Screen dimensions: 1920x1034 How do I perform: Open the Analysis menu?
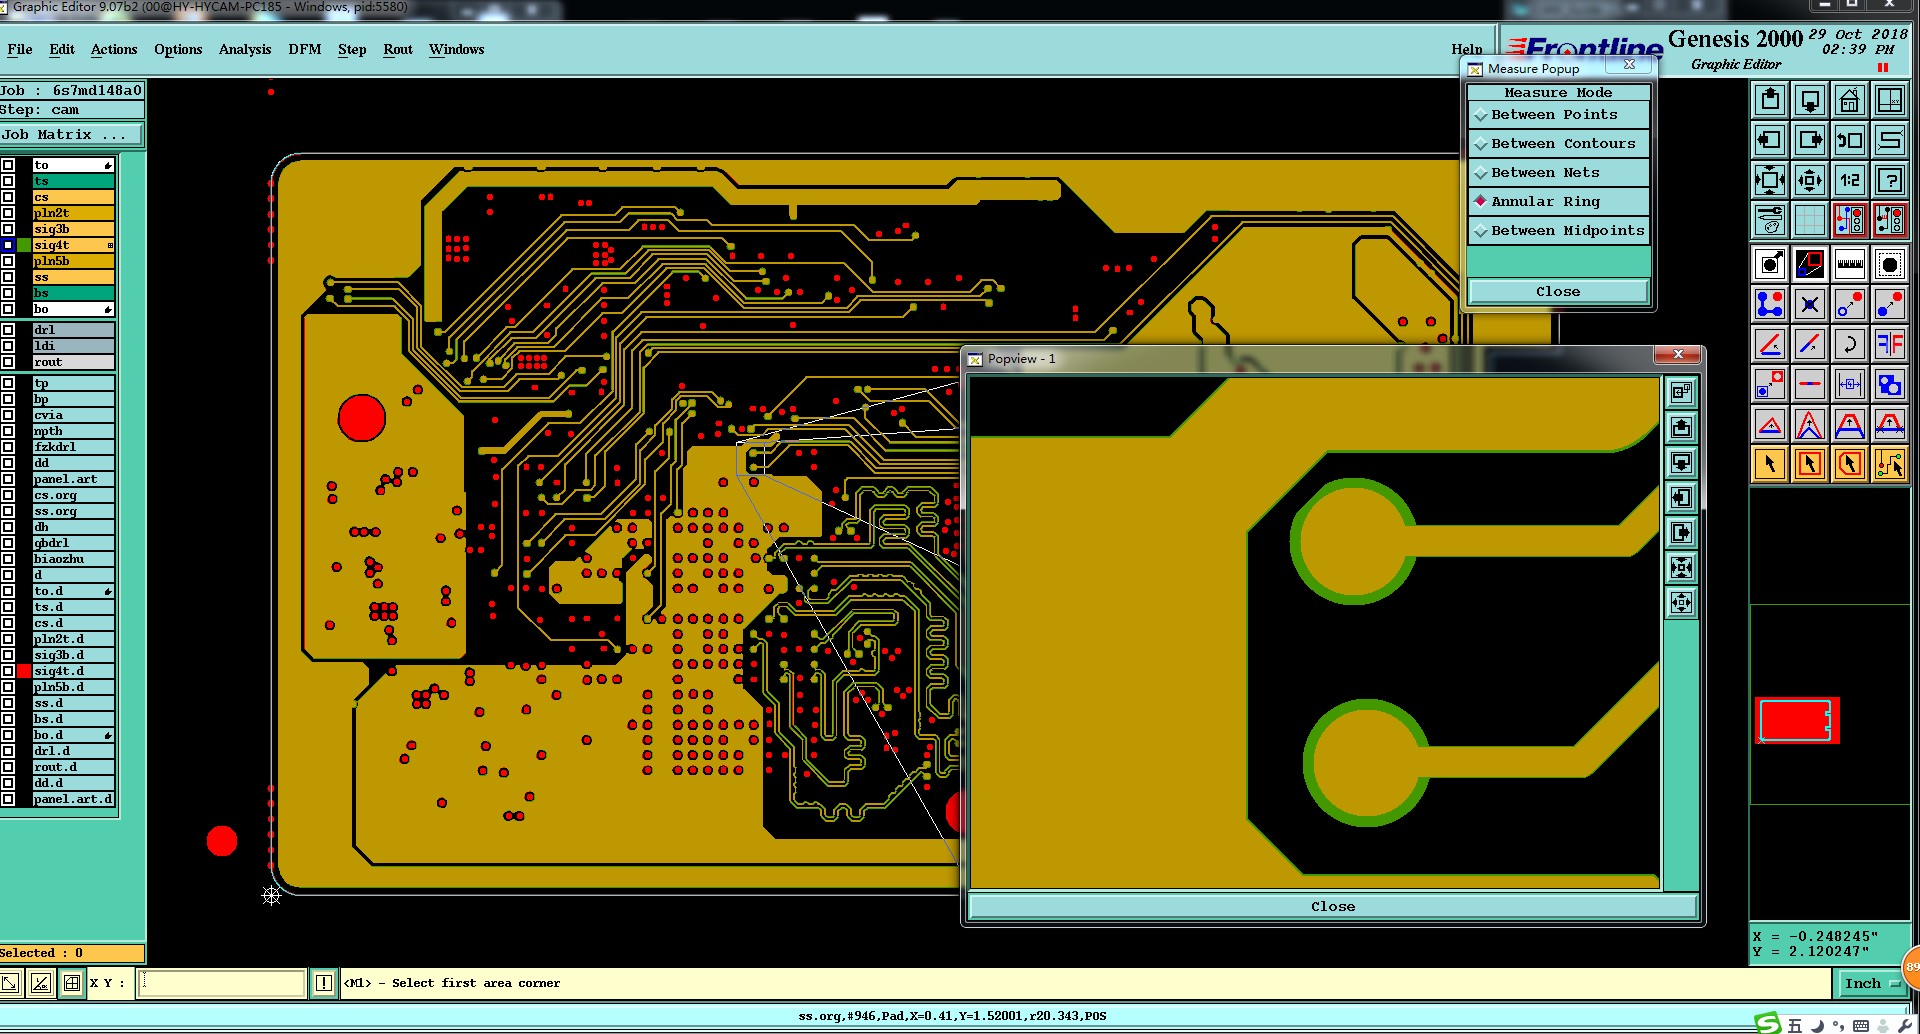[245, 49]
